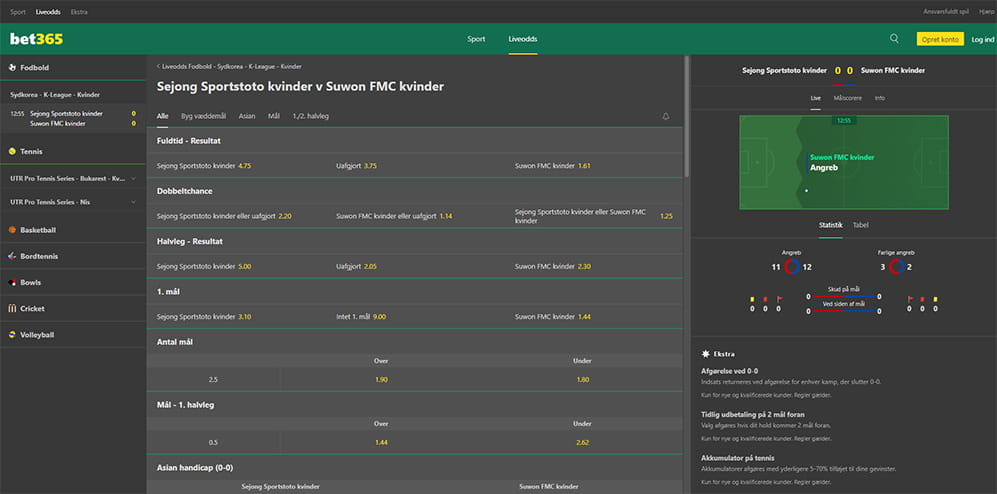Collapse the Mål - 1. halvleg header
This screenshot has height=494, width=997.
point(415,404)
